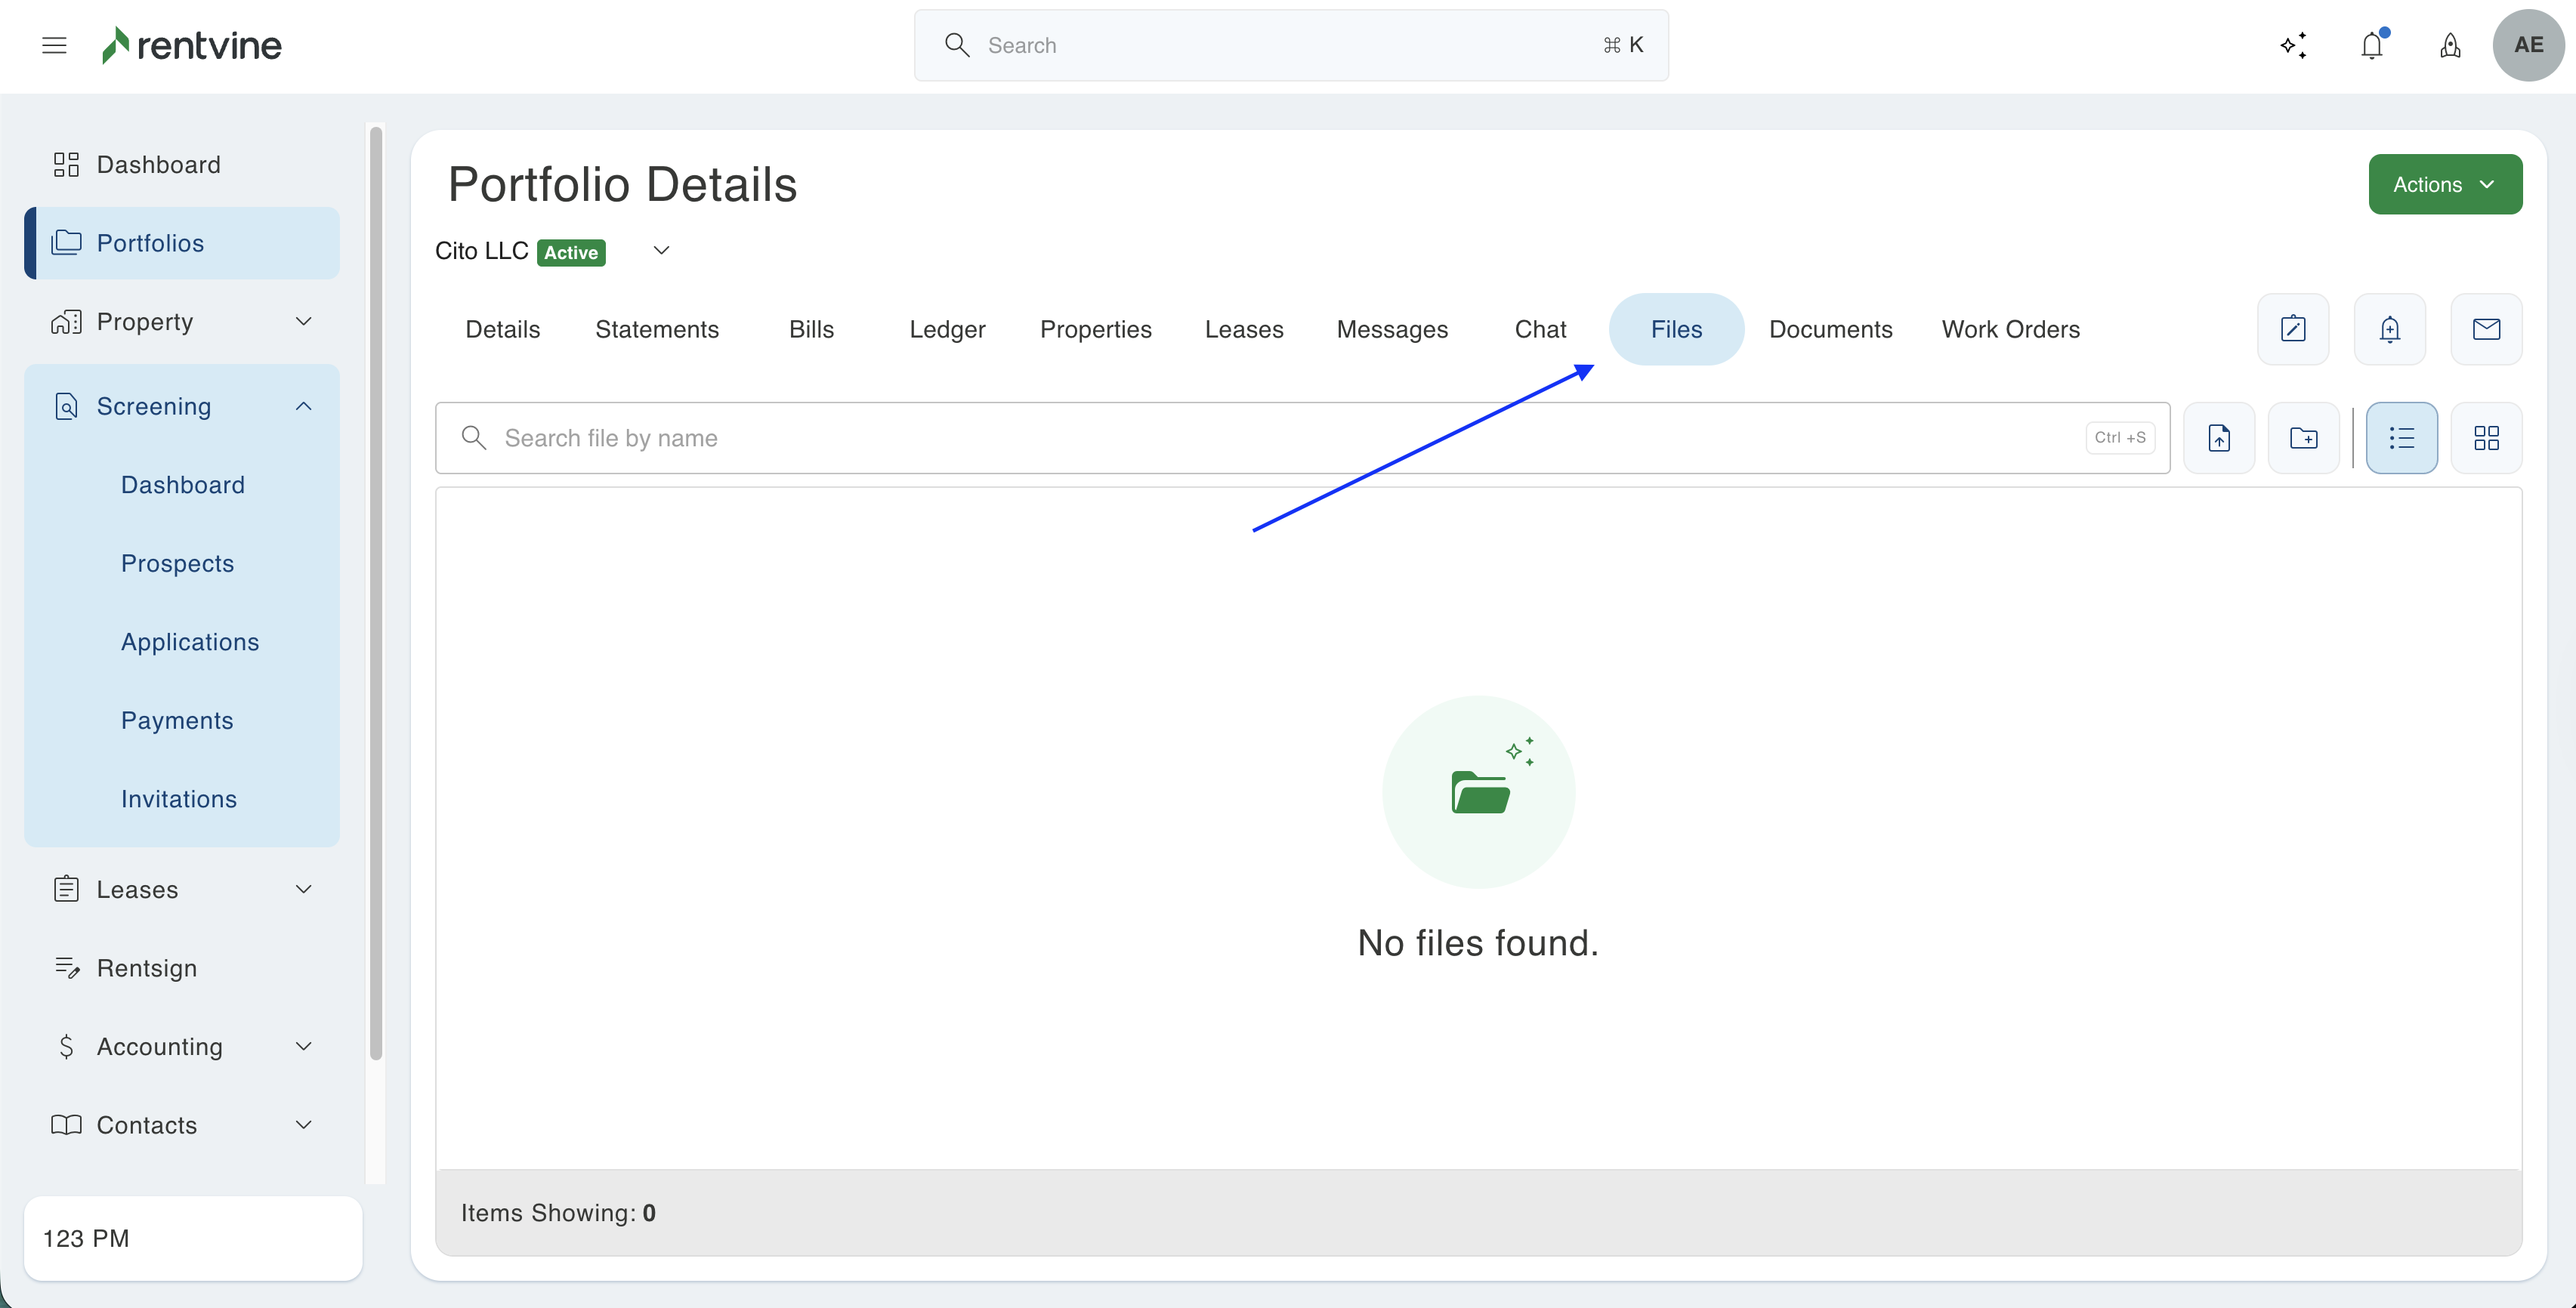Click the upload file icon
The width and height of the screenshot is (2576, 1308).
point(2218,438)
